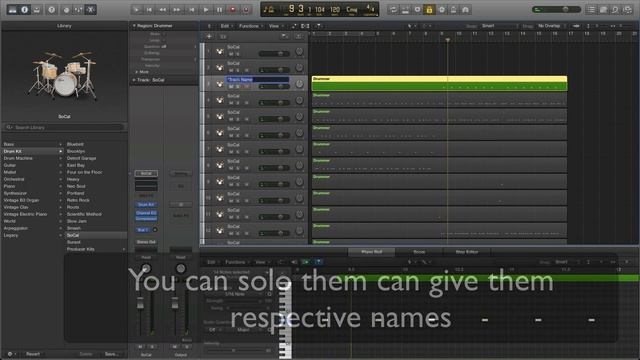Open the Mixer button in the toolbar

(78, 9)
